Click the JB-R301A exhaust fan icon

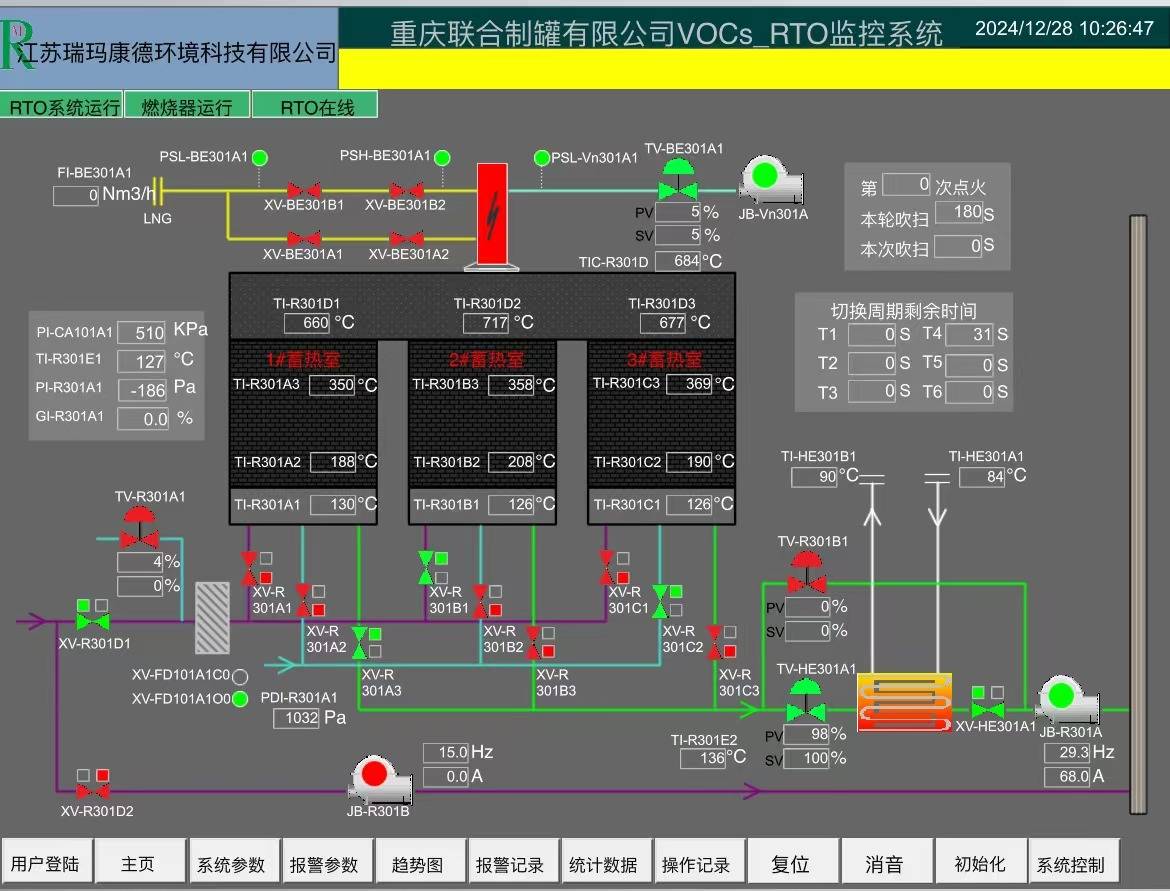tap(1060, 697)
